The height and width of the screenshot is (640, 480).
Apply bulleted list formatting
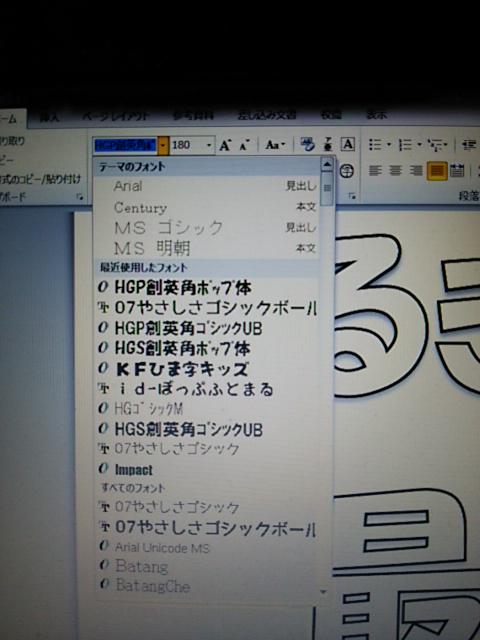coord(375,144)
